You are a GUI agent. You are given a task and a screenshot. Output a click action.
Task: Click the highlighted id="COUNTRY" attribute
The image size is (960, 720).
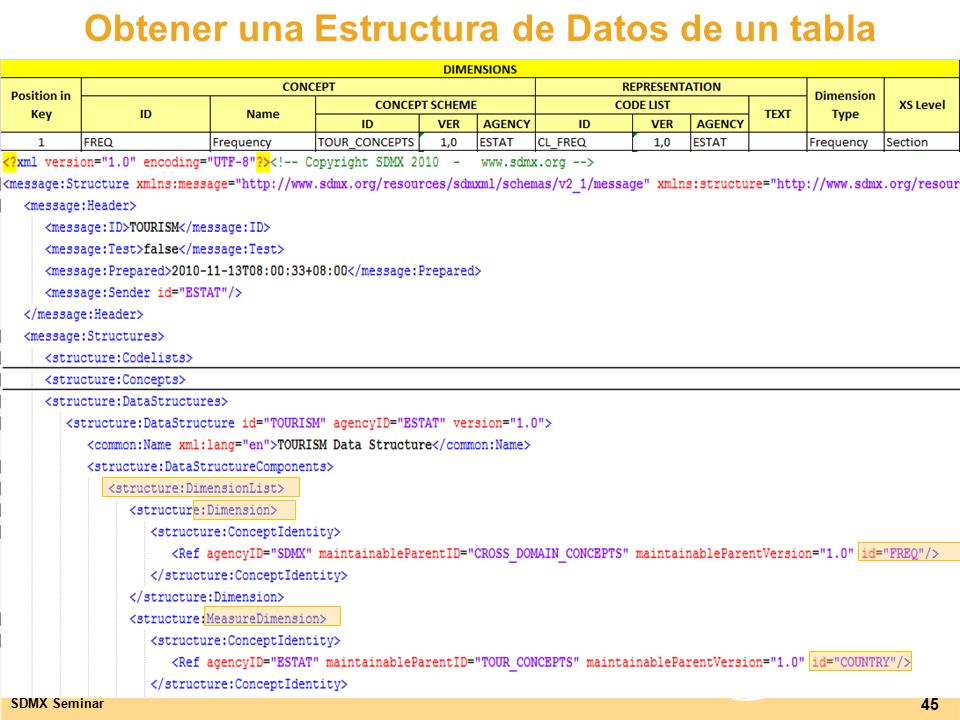point(860,661)
